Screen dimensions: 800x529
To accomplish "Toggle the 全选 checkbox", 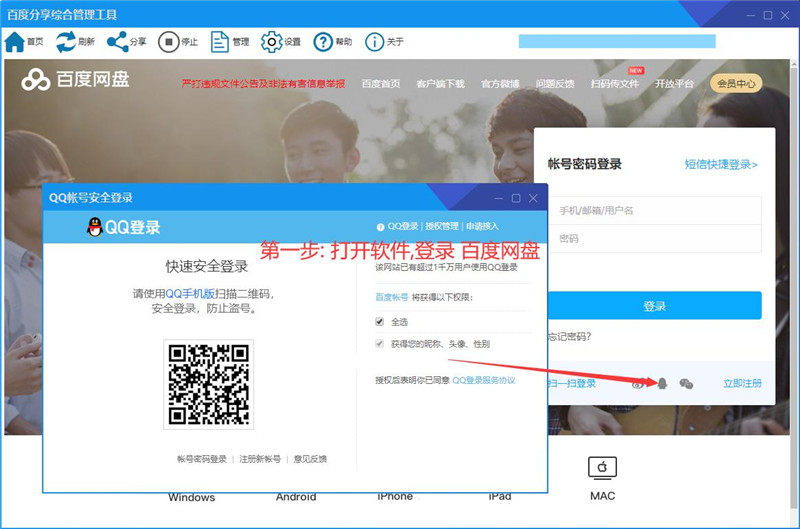I will tap(379, 321).
